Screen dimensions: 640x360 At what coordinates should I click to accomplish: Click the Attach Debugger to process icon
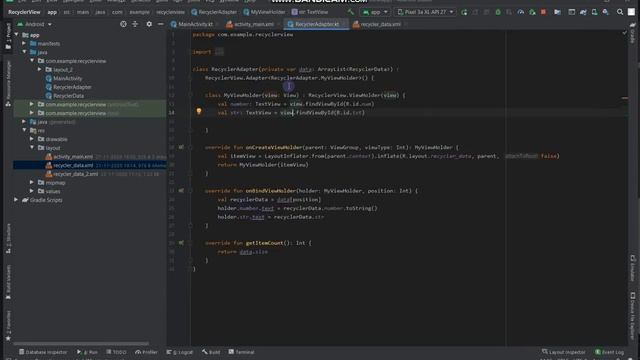coord(532,12)
